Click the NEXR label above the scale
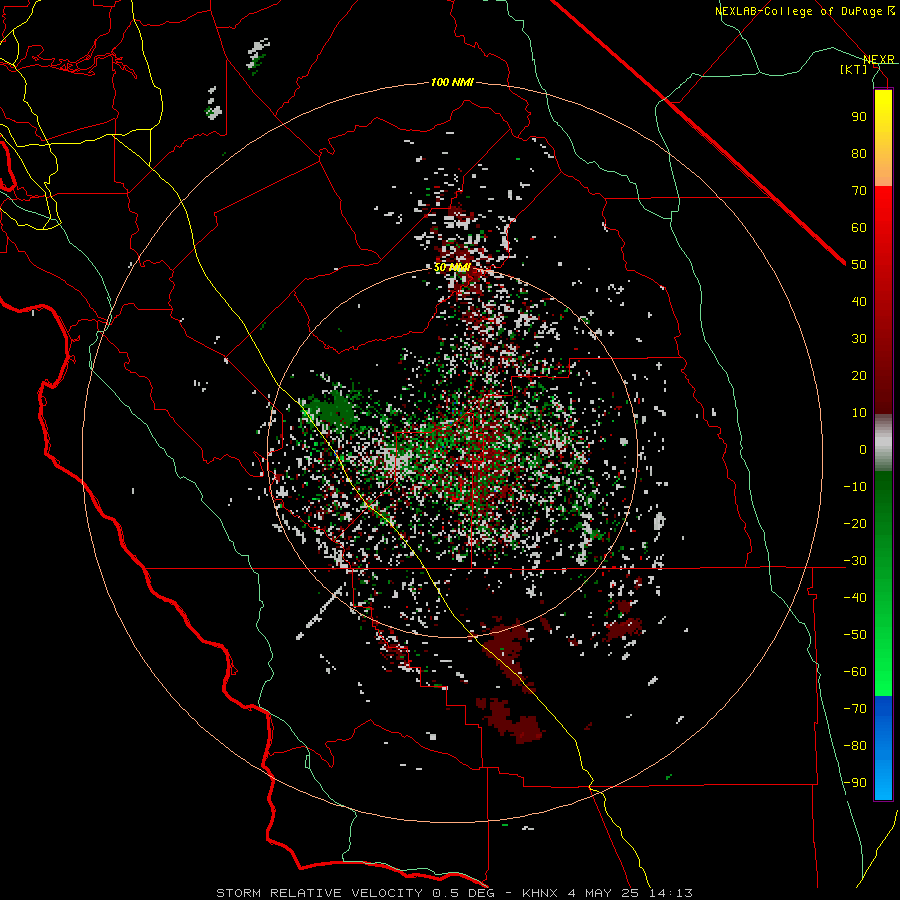Image resolution: width=900 pixels, height=900 pixels. (879, 59)
